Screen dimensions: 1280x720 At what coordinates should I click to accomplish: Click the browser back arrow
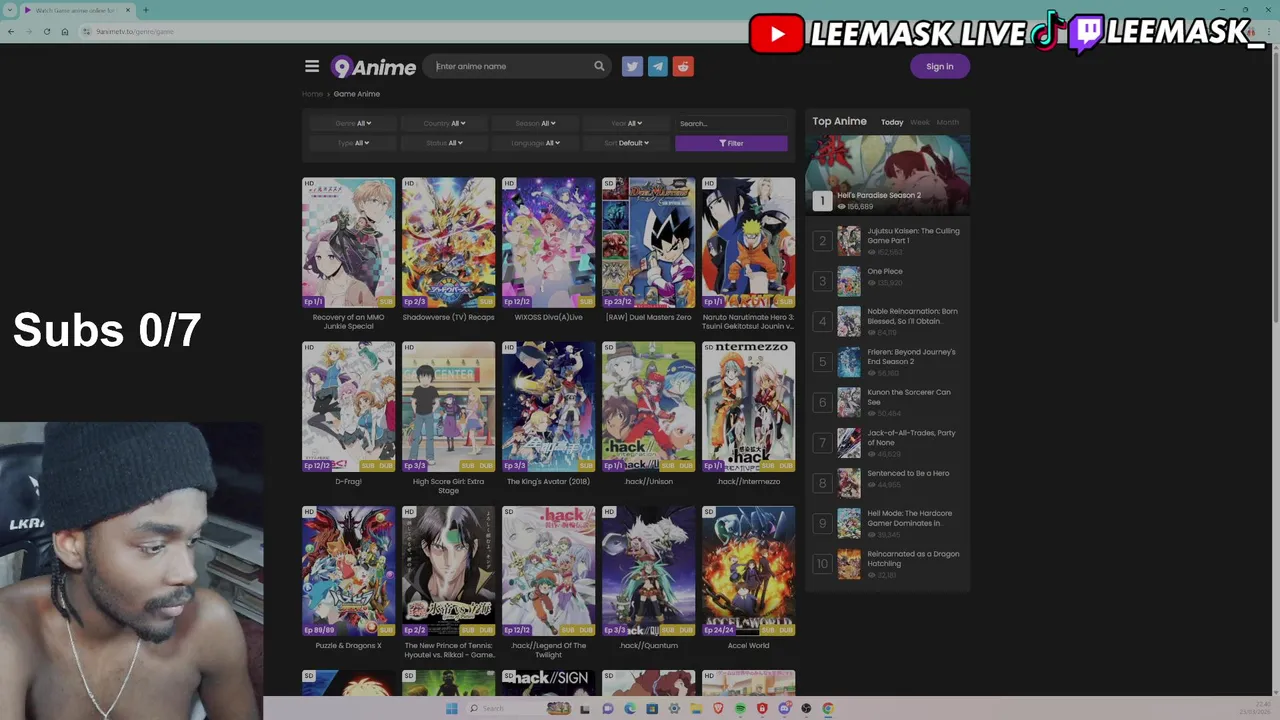point(11,31)
